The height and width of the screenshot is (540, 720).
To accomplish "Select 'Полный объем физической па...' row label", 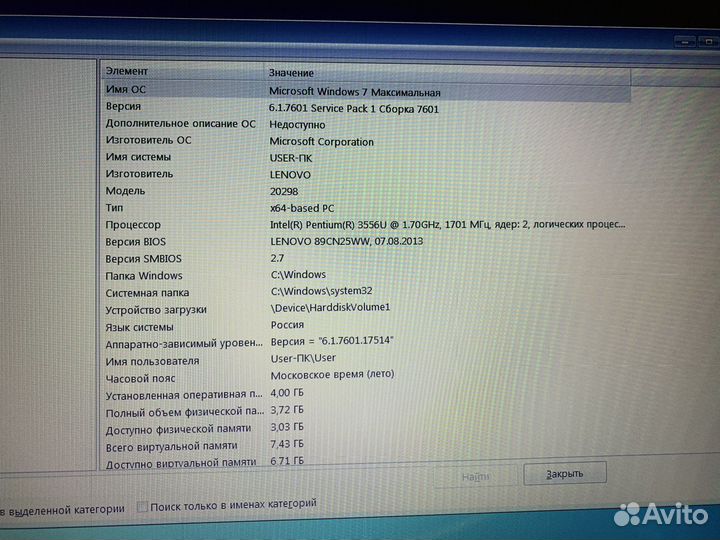I will tap(185, 412).
